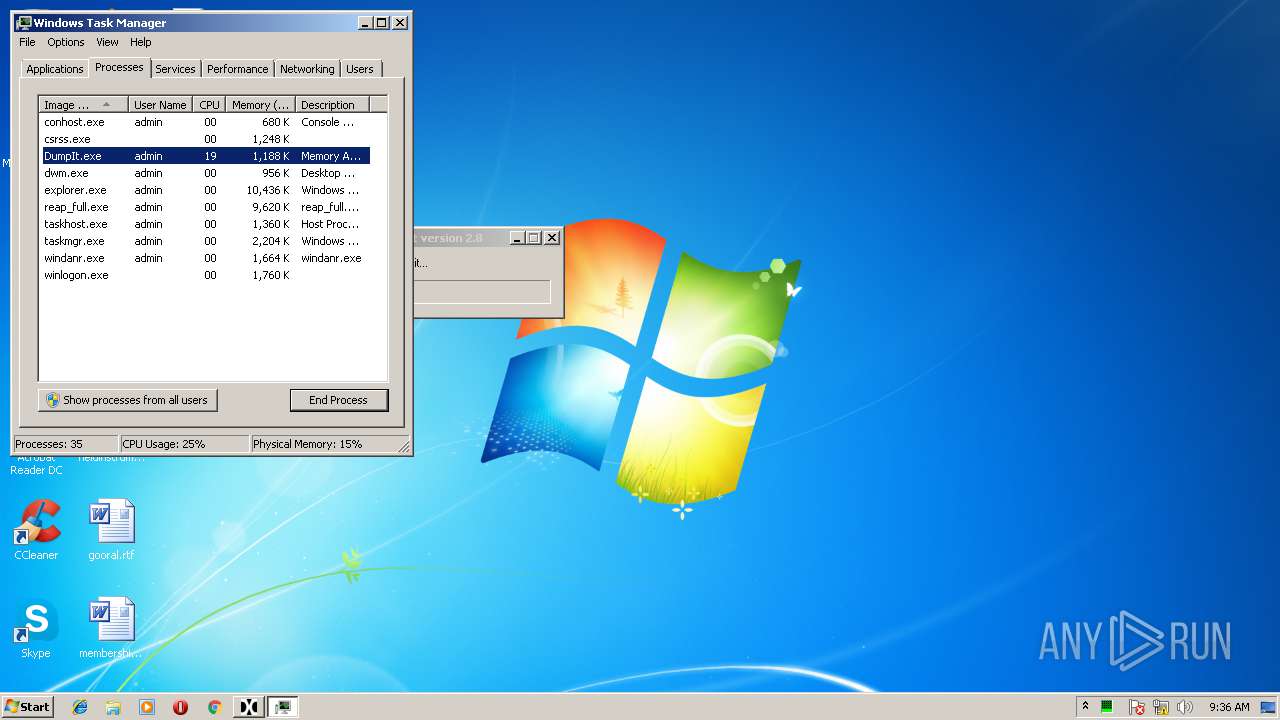Click the progress bar in version 2.8 window
The height and width of the screenshot is (720, 1280).
click(x=482, y=292)
